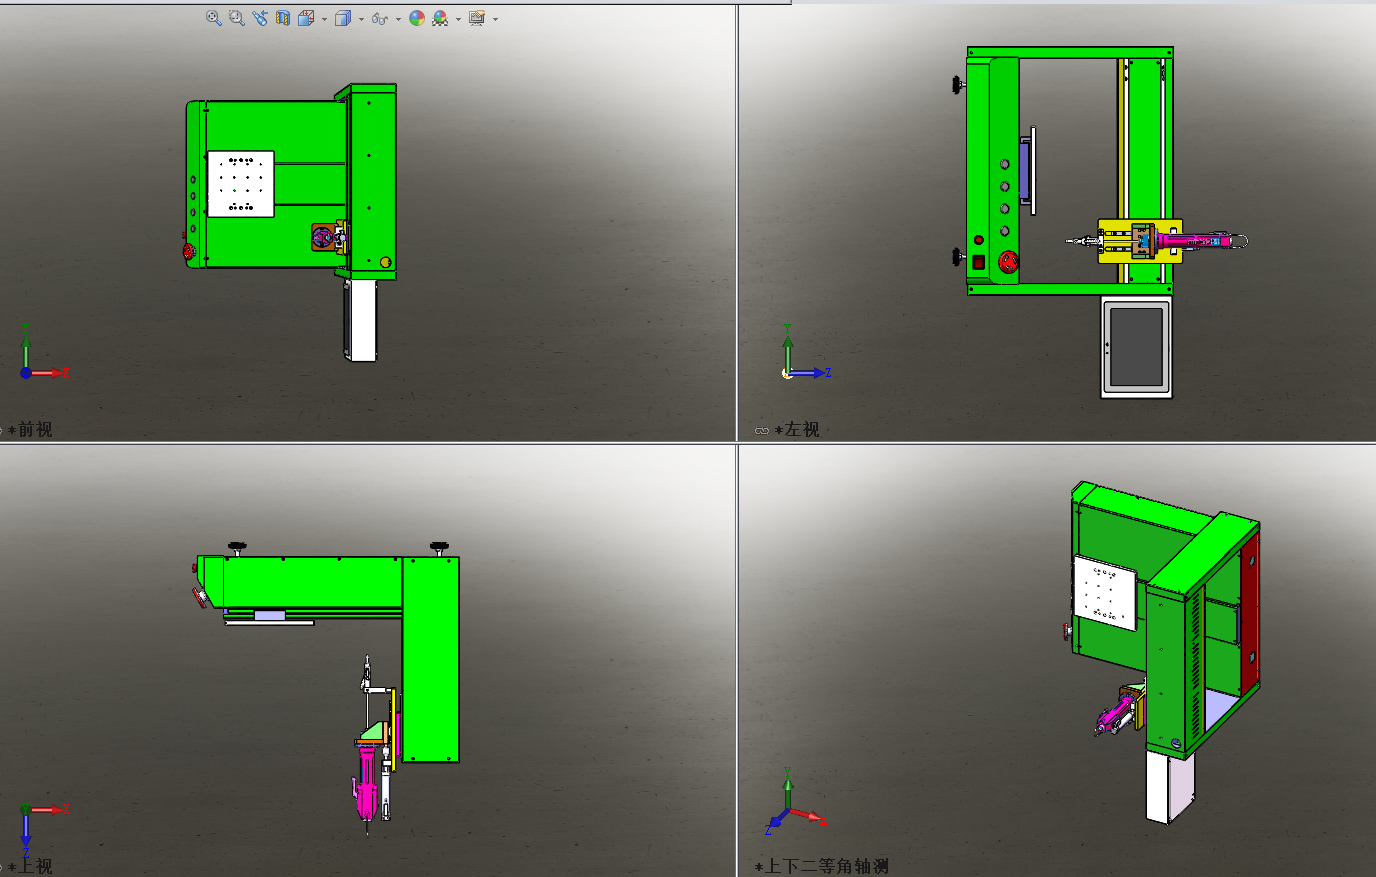The width and height of the screenshot is (1376, 877).
Task: Select the pink screwdriver in top view
Action: (367, 782)
